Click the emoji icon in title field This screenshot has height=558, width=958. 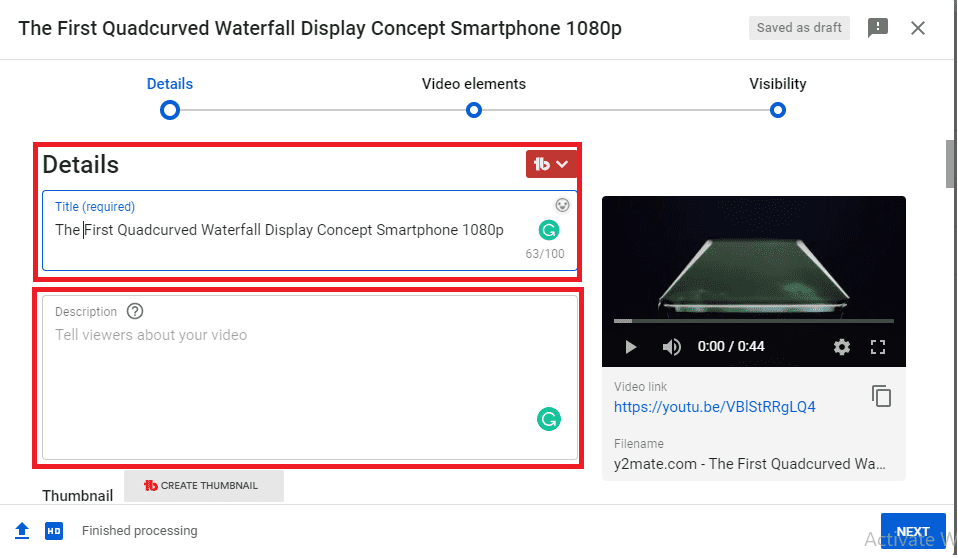[x=563, y=205]
